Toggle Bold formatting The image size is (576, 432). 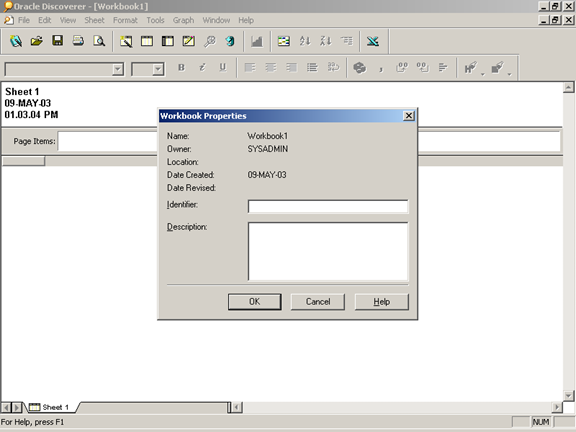pos(181,68)
